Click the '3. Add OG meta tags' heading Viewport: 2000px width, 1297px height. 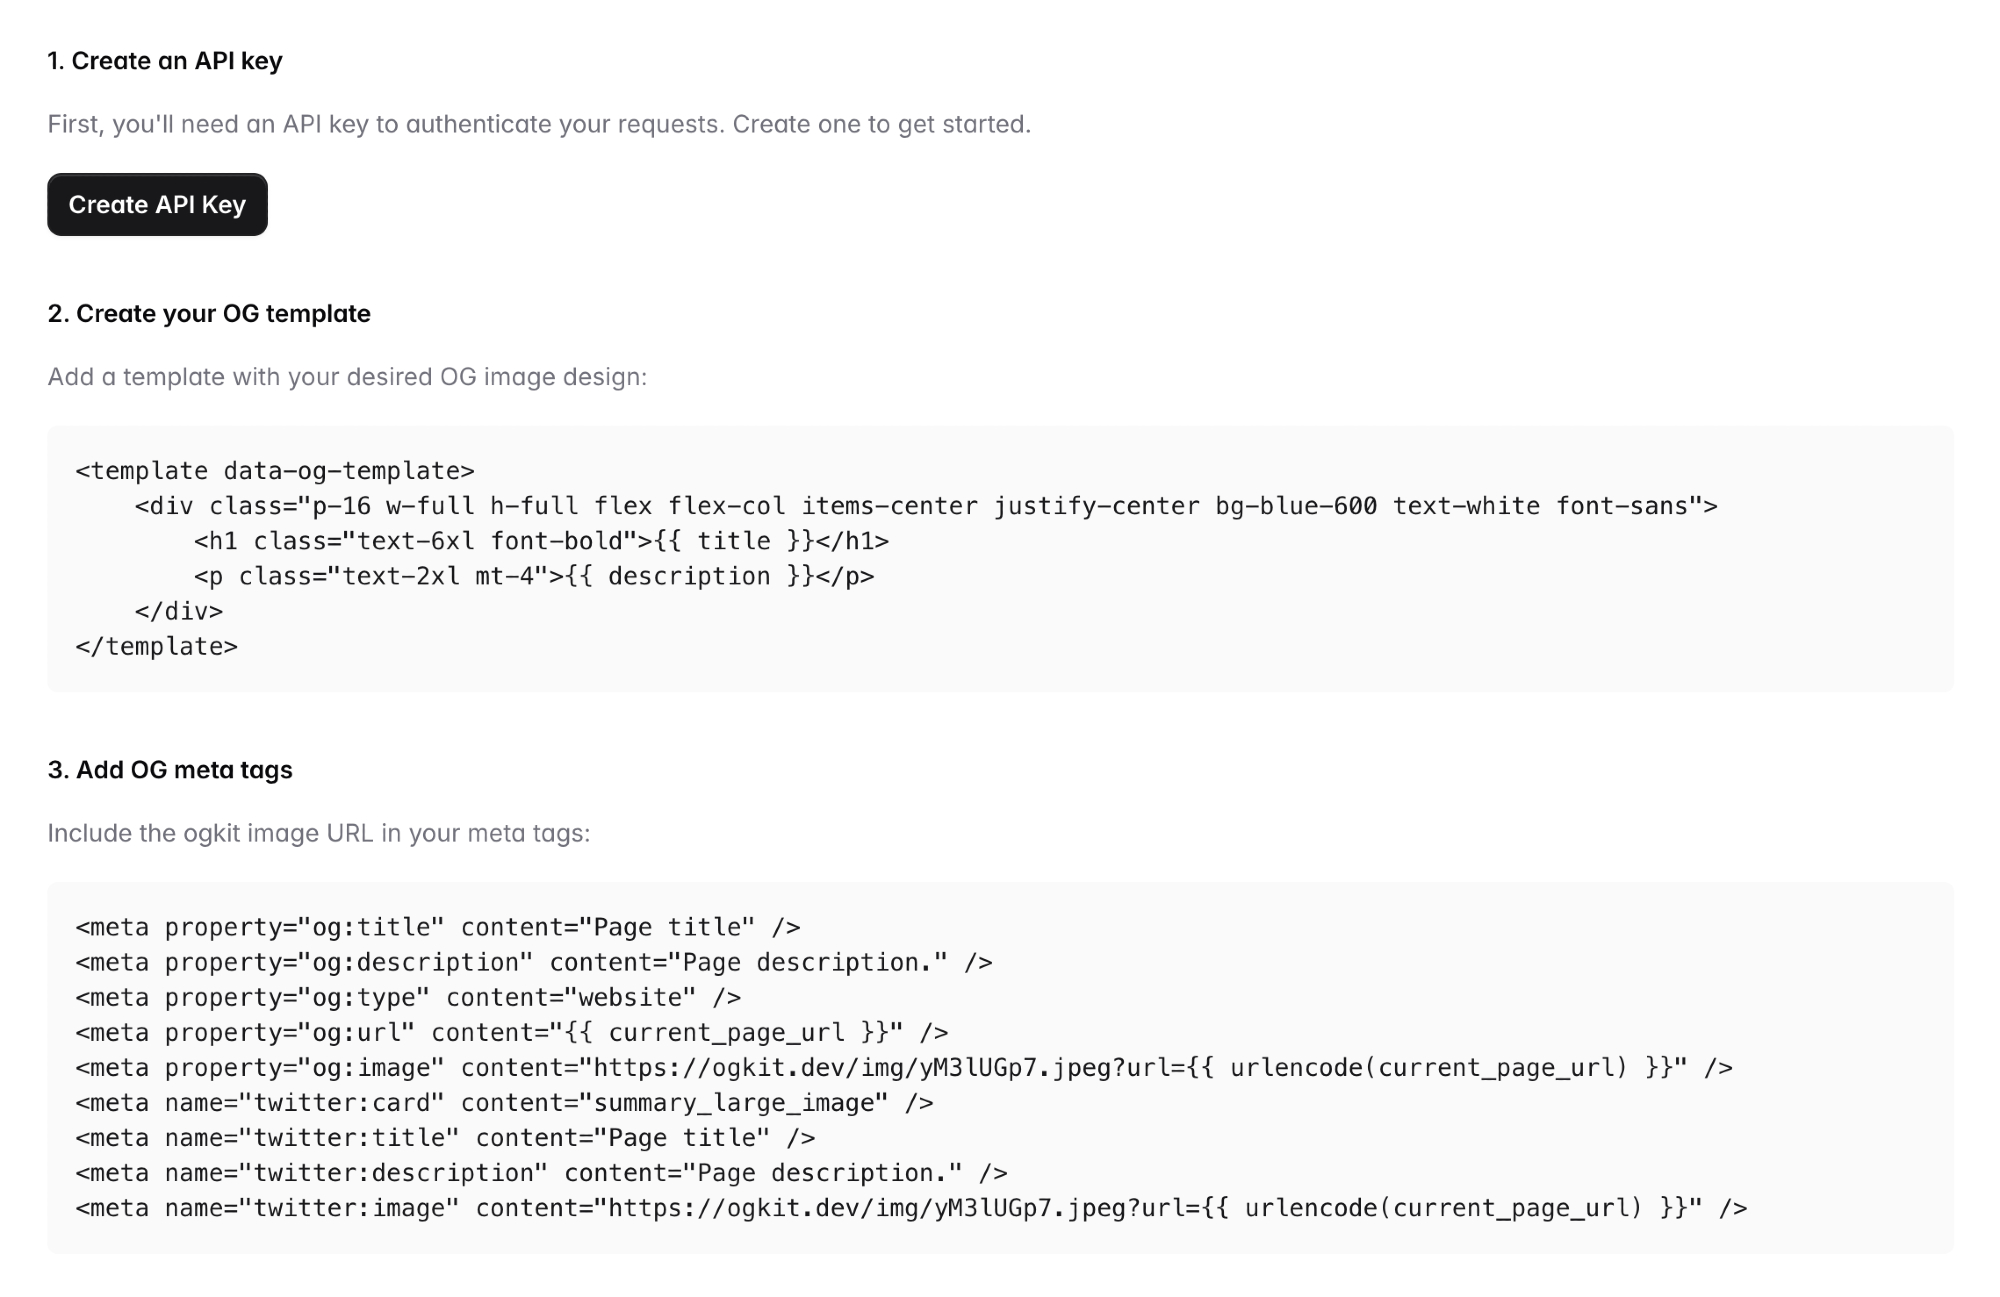point(170,770)
